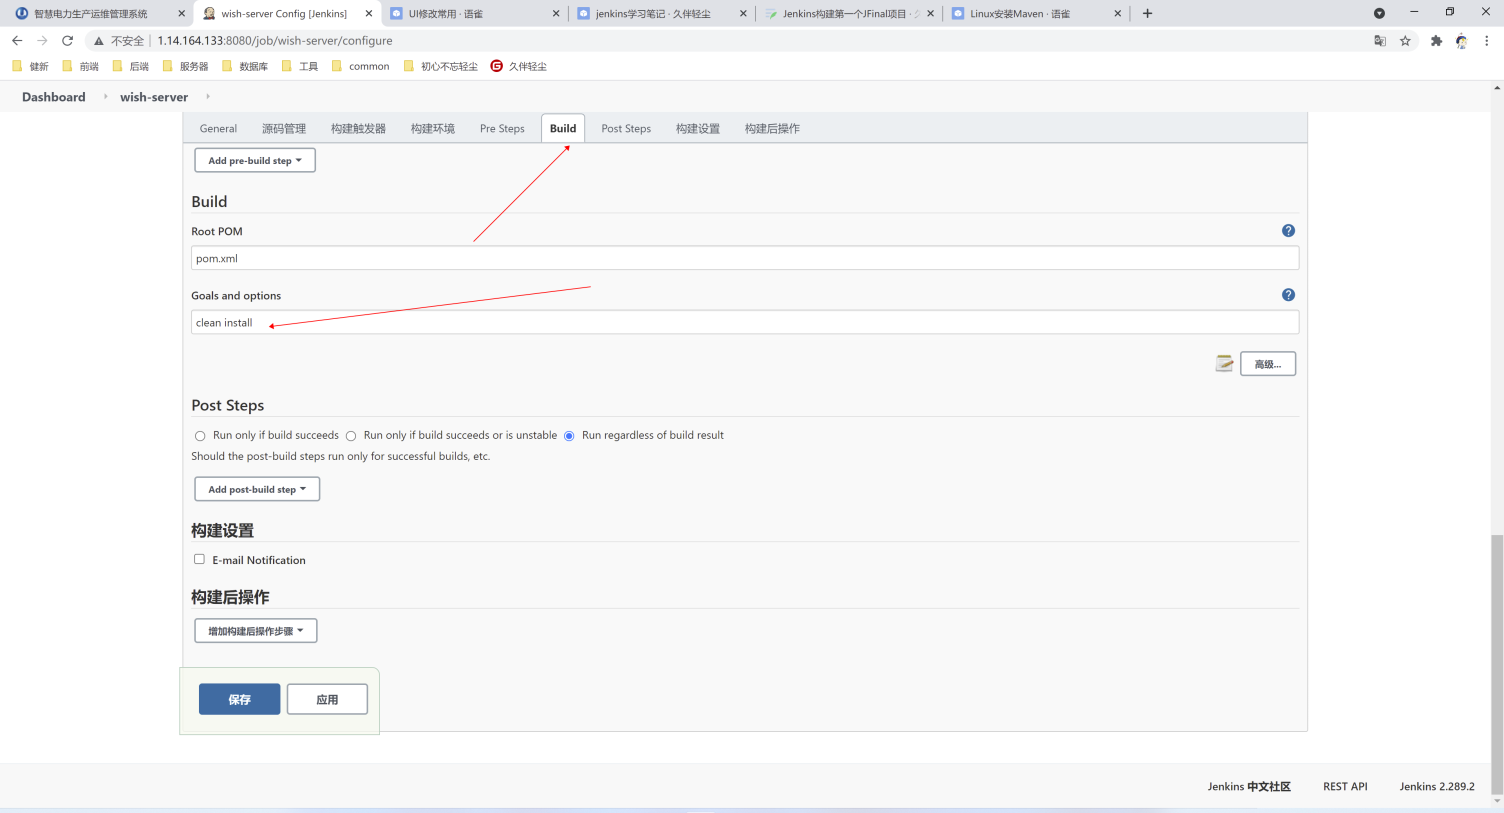Reload the page with the refresh icon

point(67,41)
